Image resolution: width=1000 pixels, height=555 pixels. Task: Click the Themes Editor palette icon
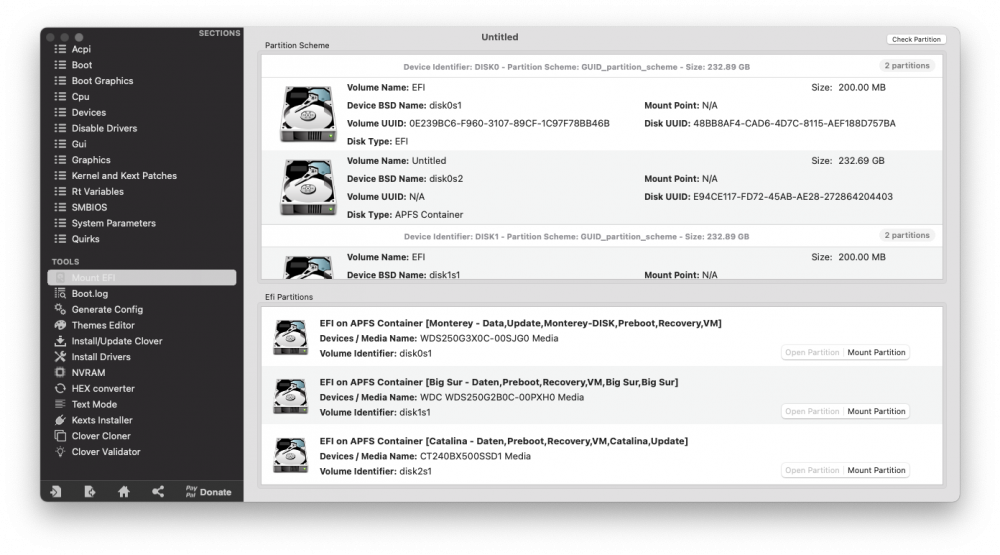coord(60,325)
